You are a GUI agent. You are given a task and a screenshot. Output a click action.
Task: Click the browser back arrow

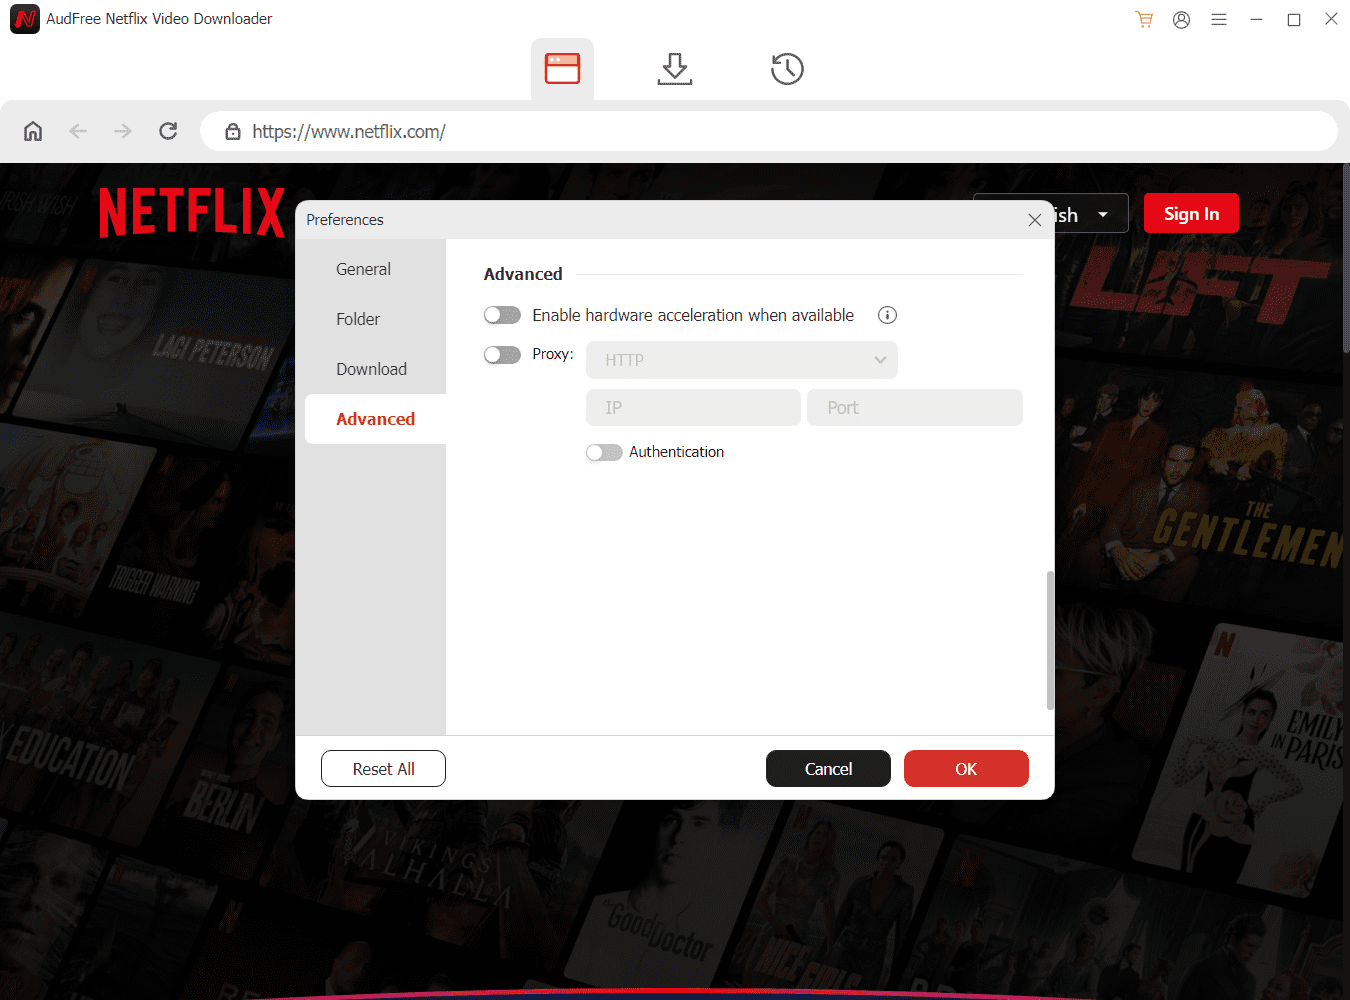pyautogui.click(x=78, y=131)
